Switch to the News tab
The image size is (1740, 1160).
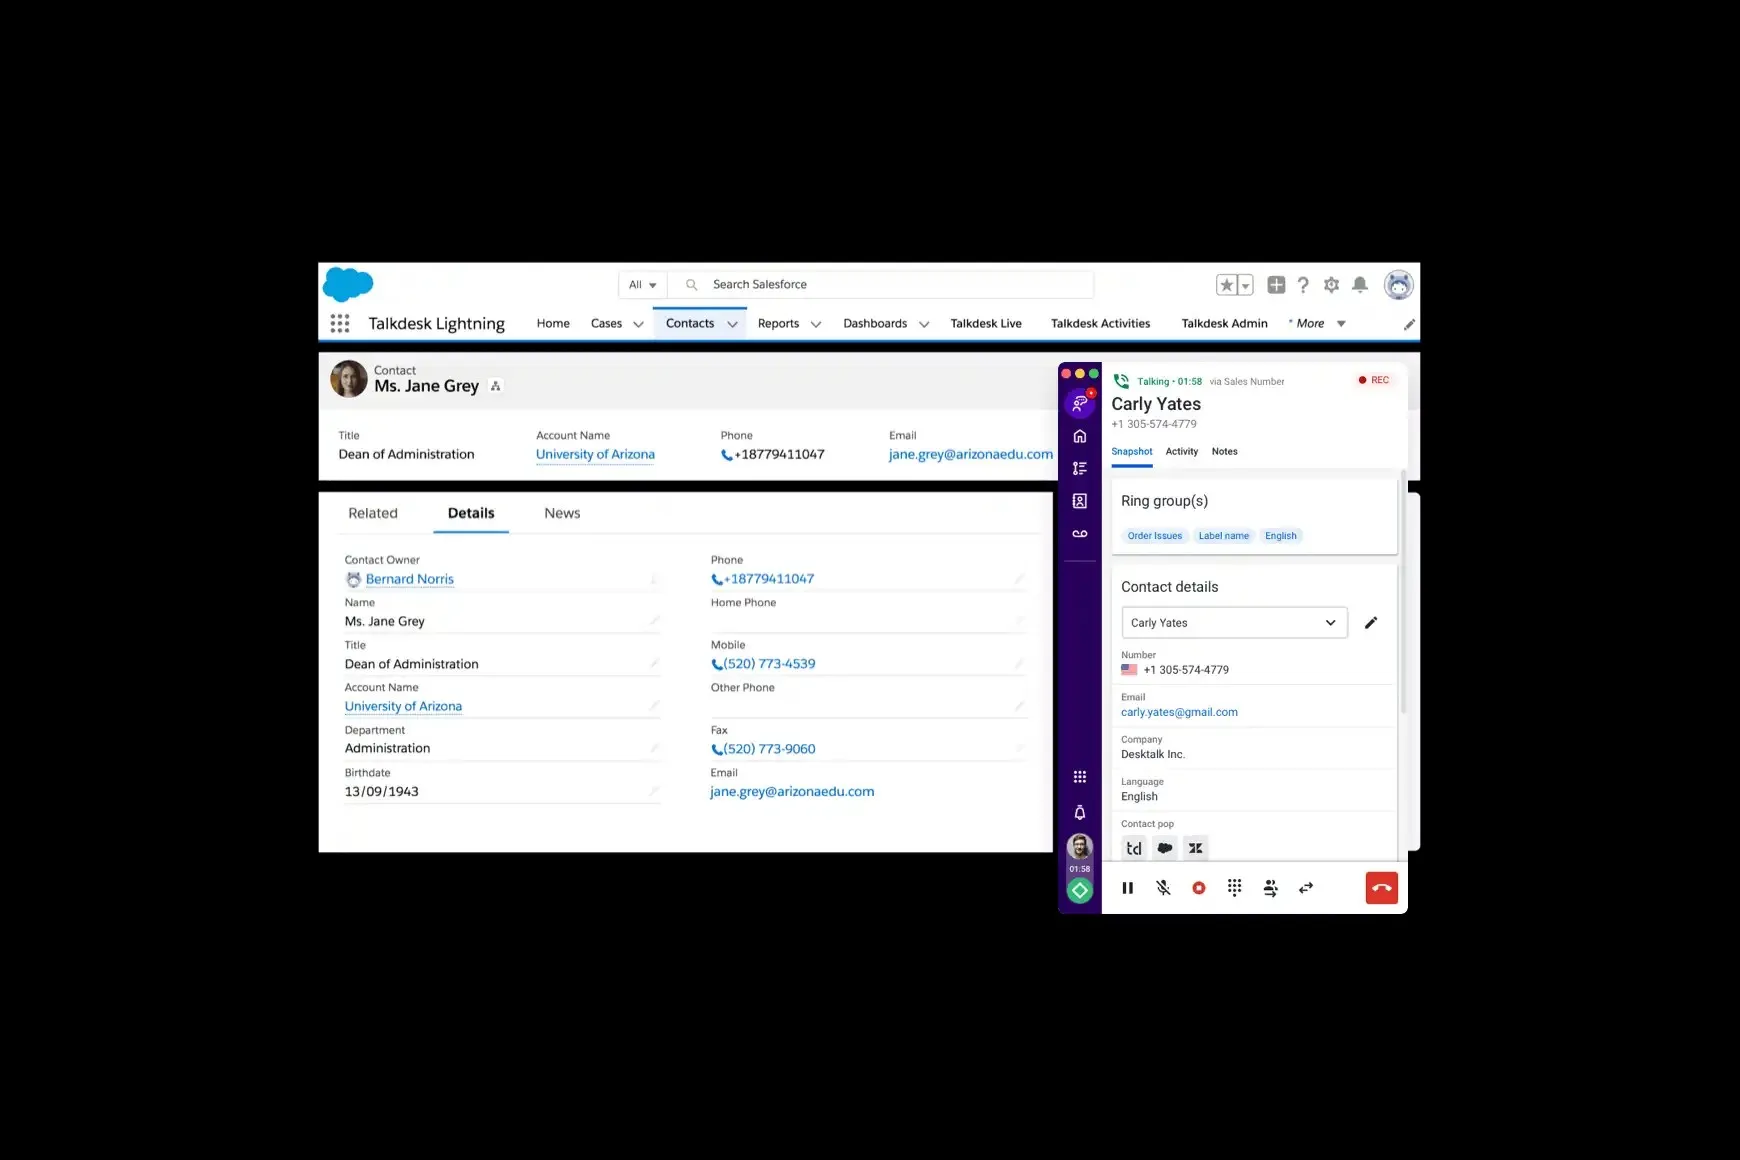(x=562, y=513)
